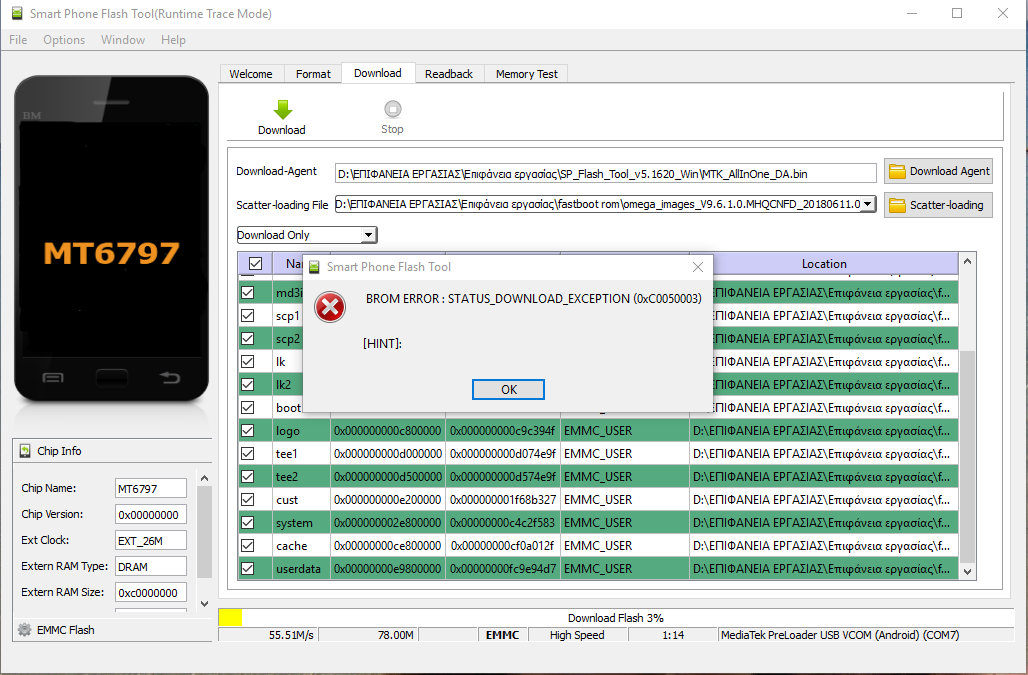Toggle the system partition checkbox
Image resolution: width=1028 pixels, height=675 pixels.
click(247, 523)
